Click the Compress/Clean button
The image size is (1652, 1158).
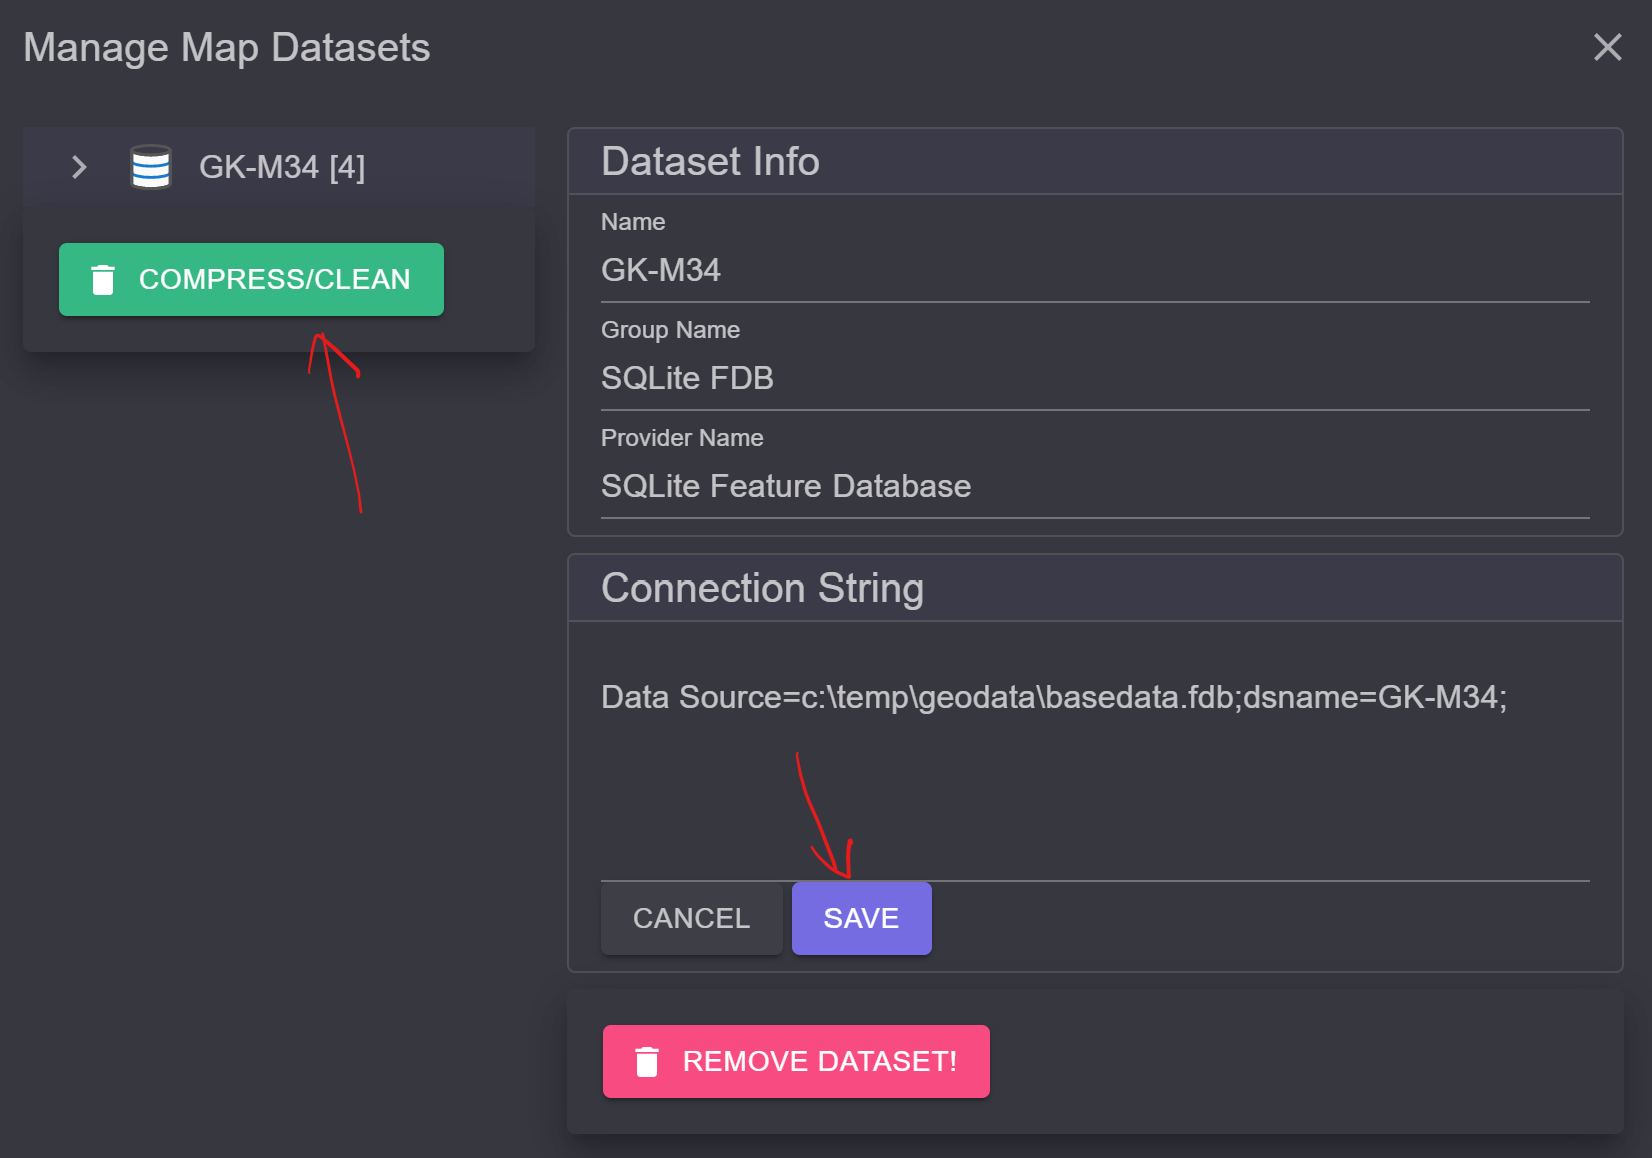251,279
